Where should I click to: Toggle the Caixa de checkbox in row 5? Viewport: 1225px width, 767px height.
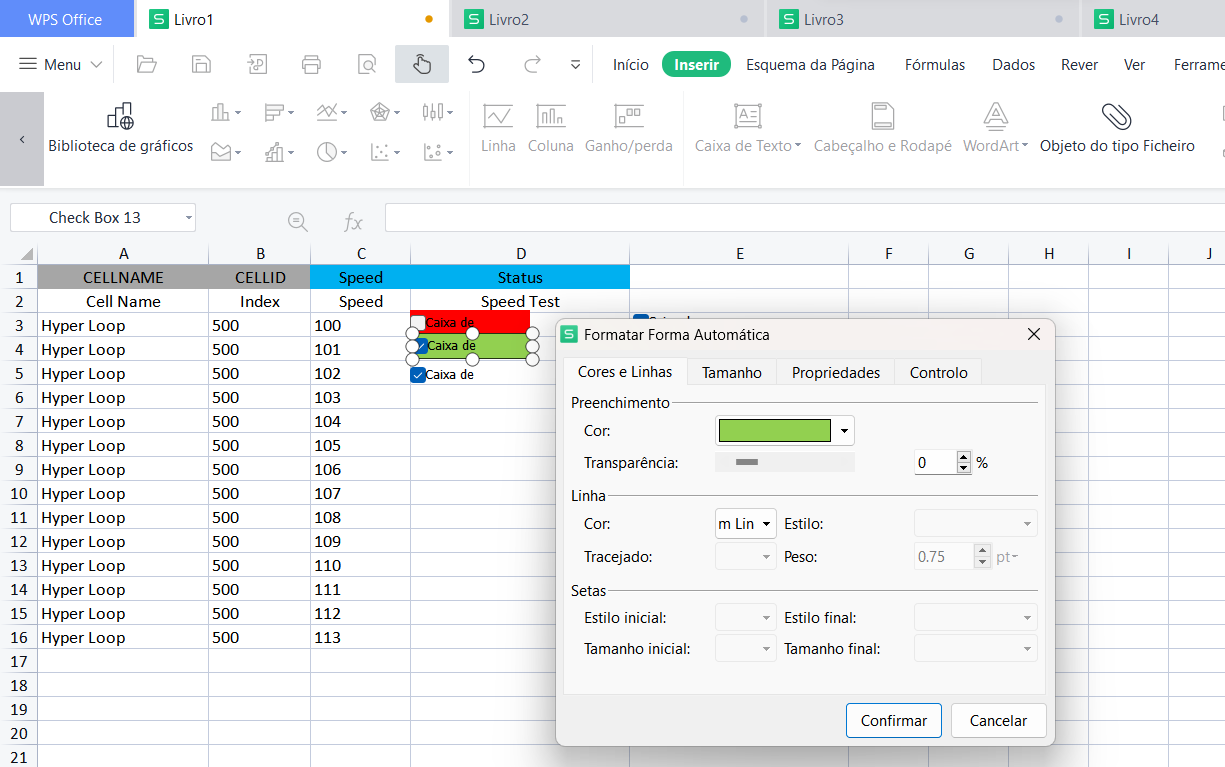click(x=418, y=375)
